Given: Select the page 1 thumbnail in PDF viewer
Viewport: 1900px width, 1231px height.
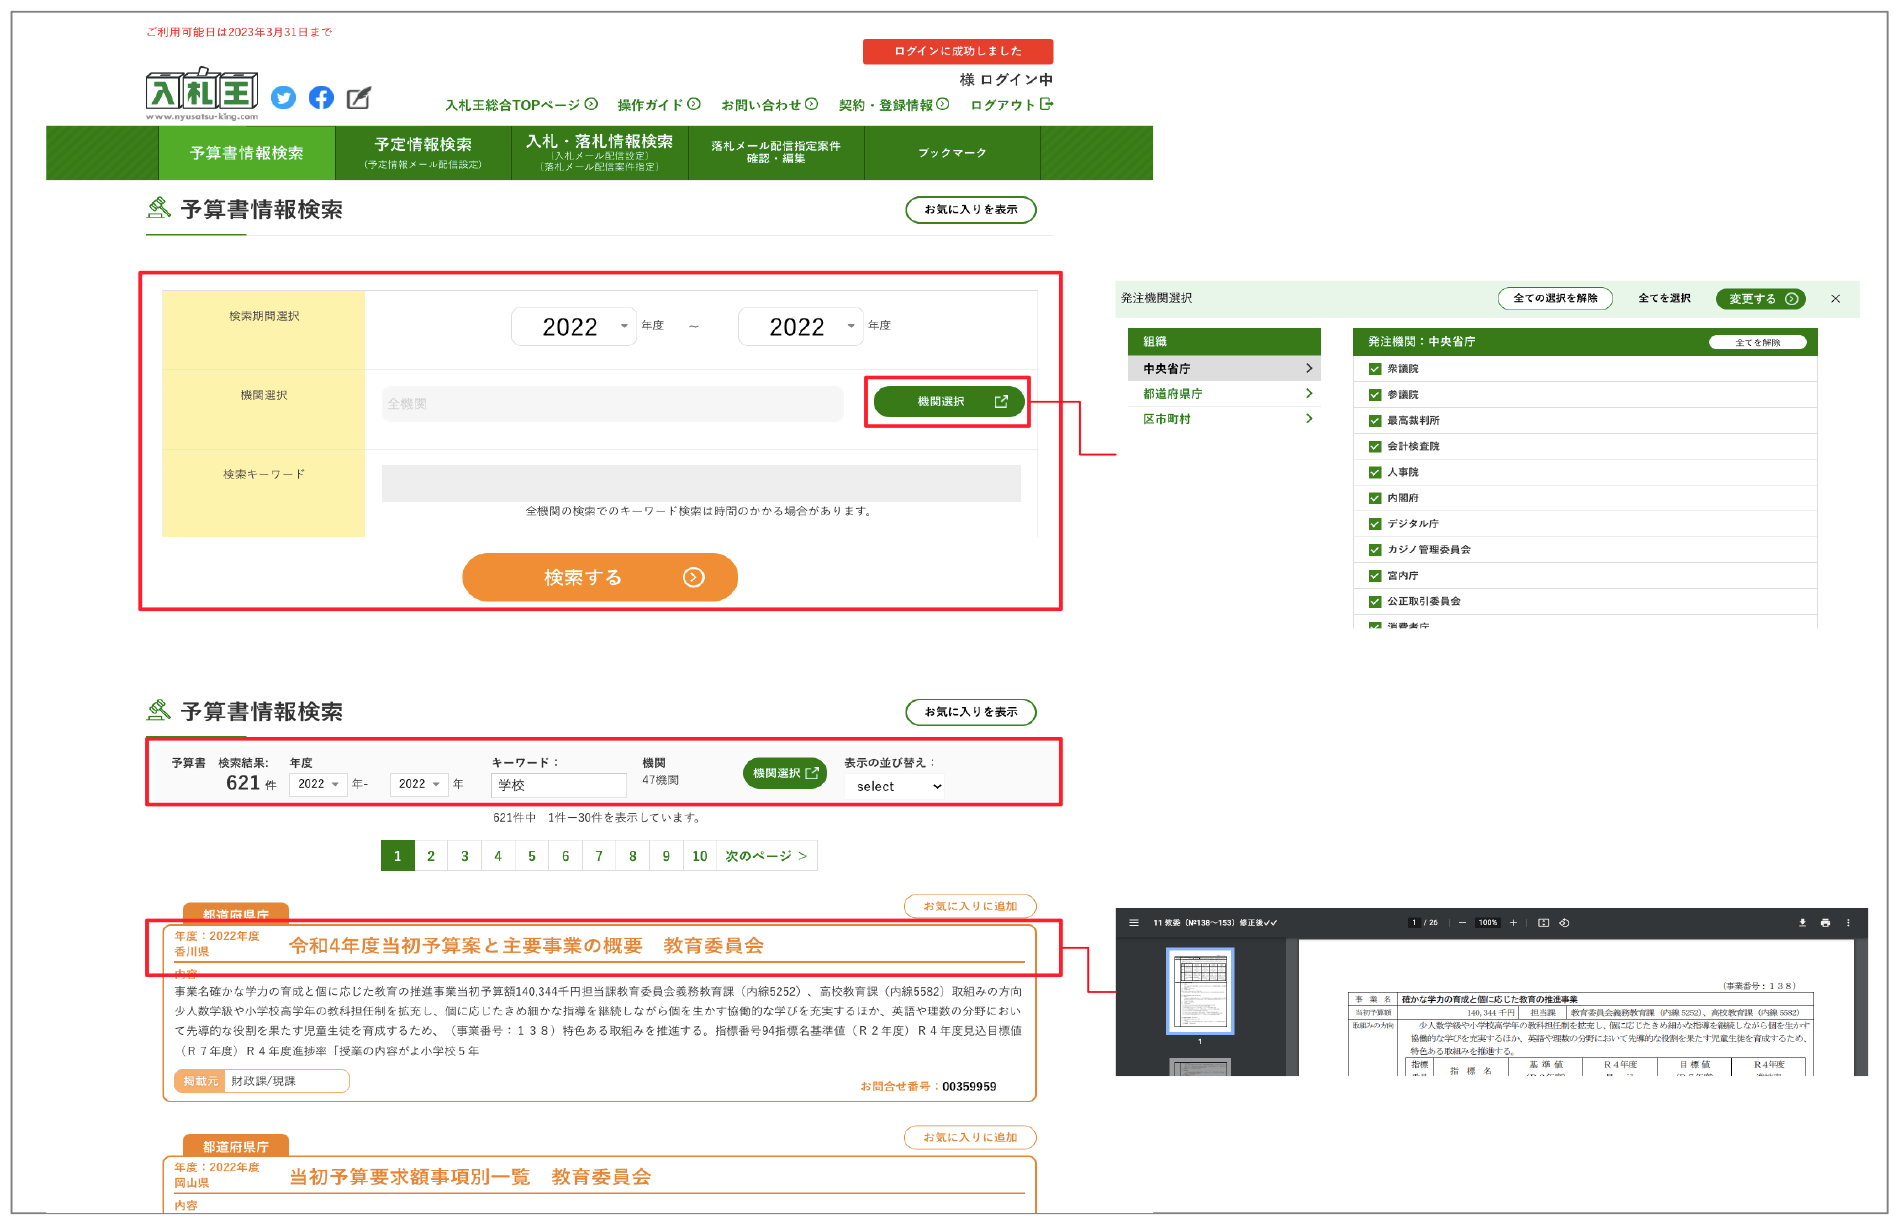Looking at the screenshot, I should click(x=1201, y=993).
